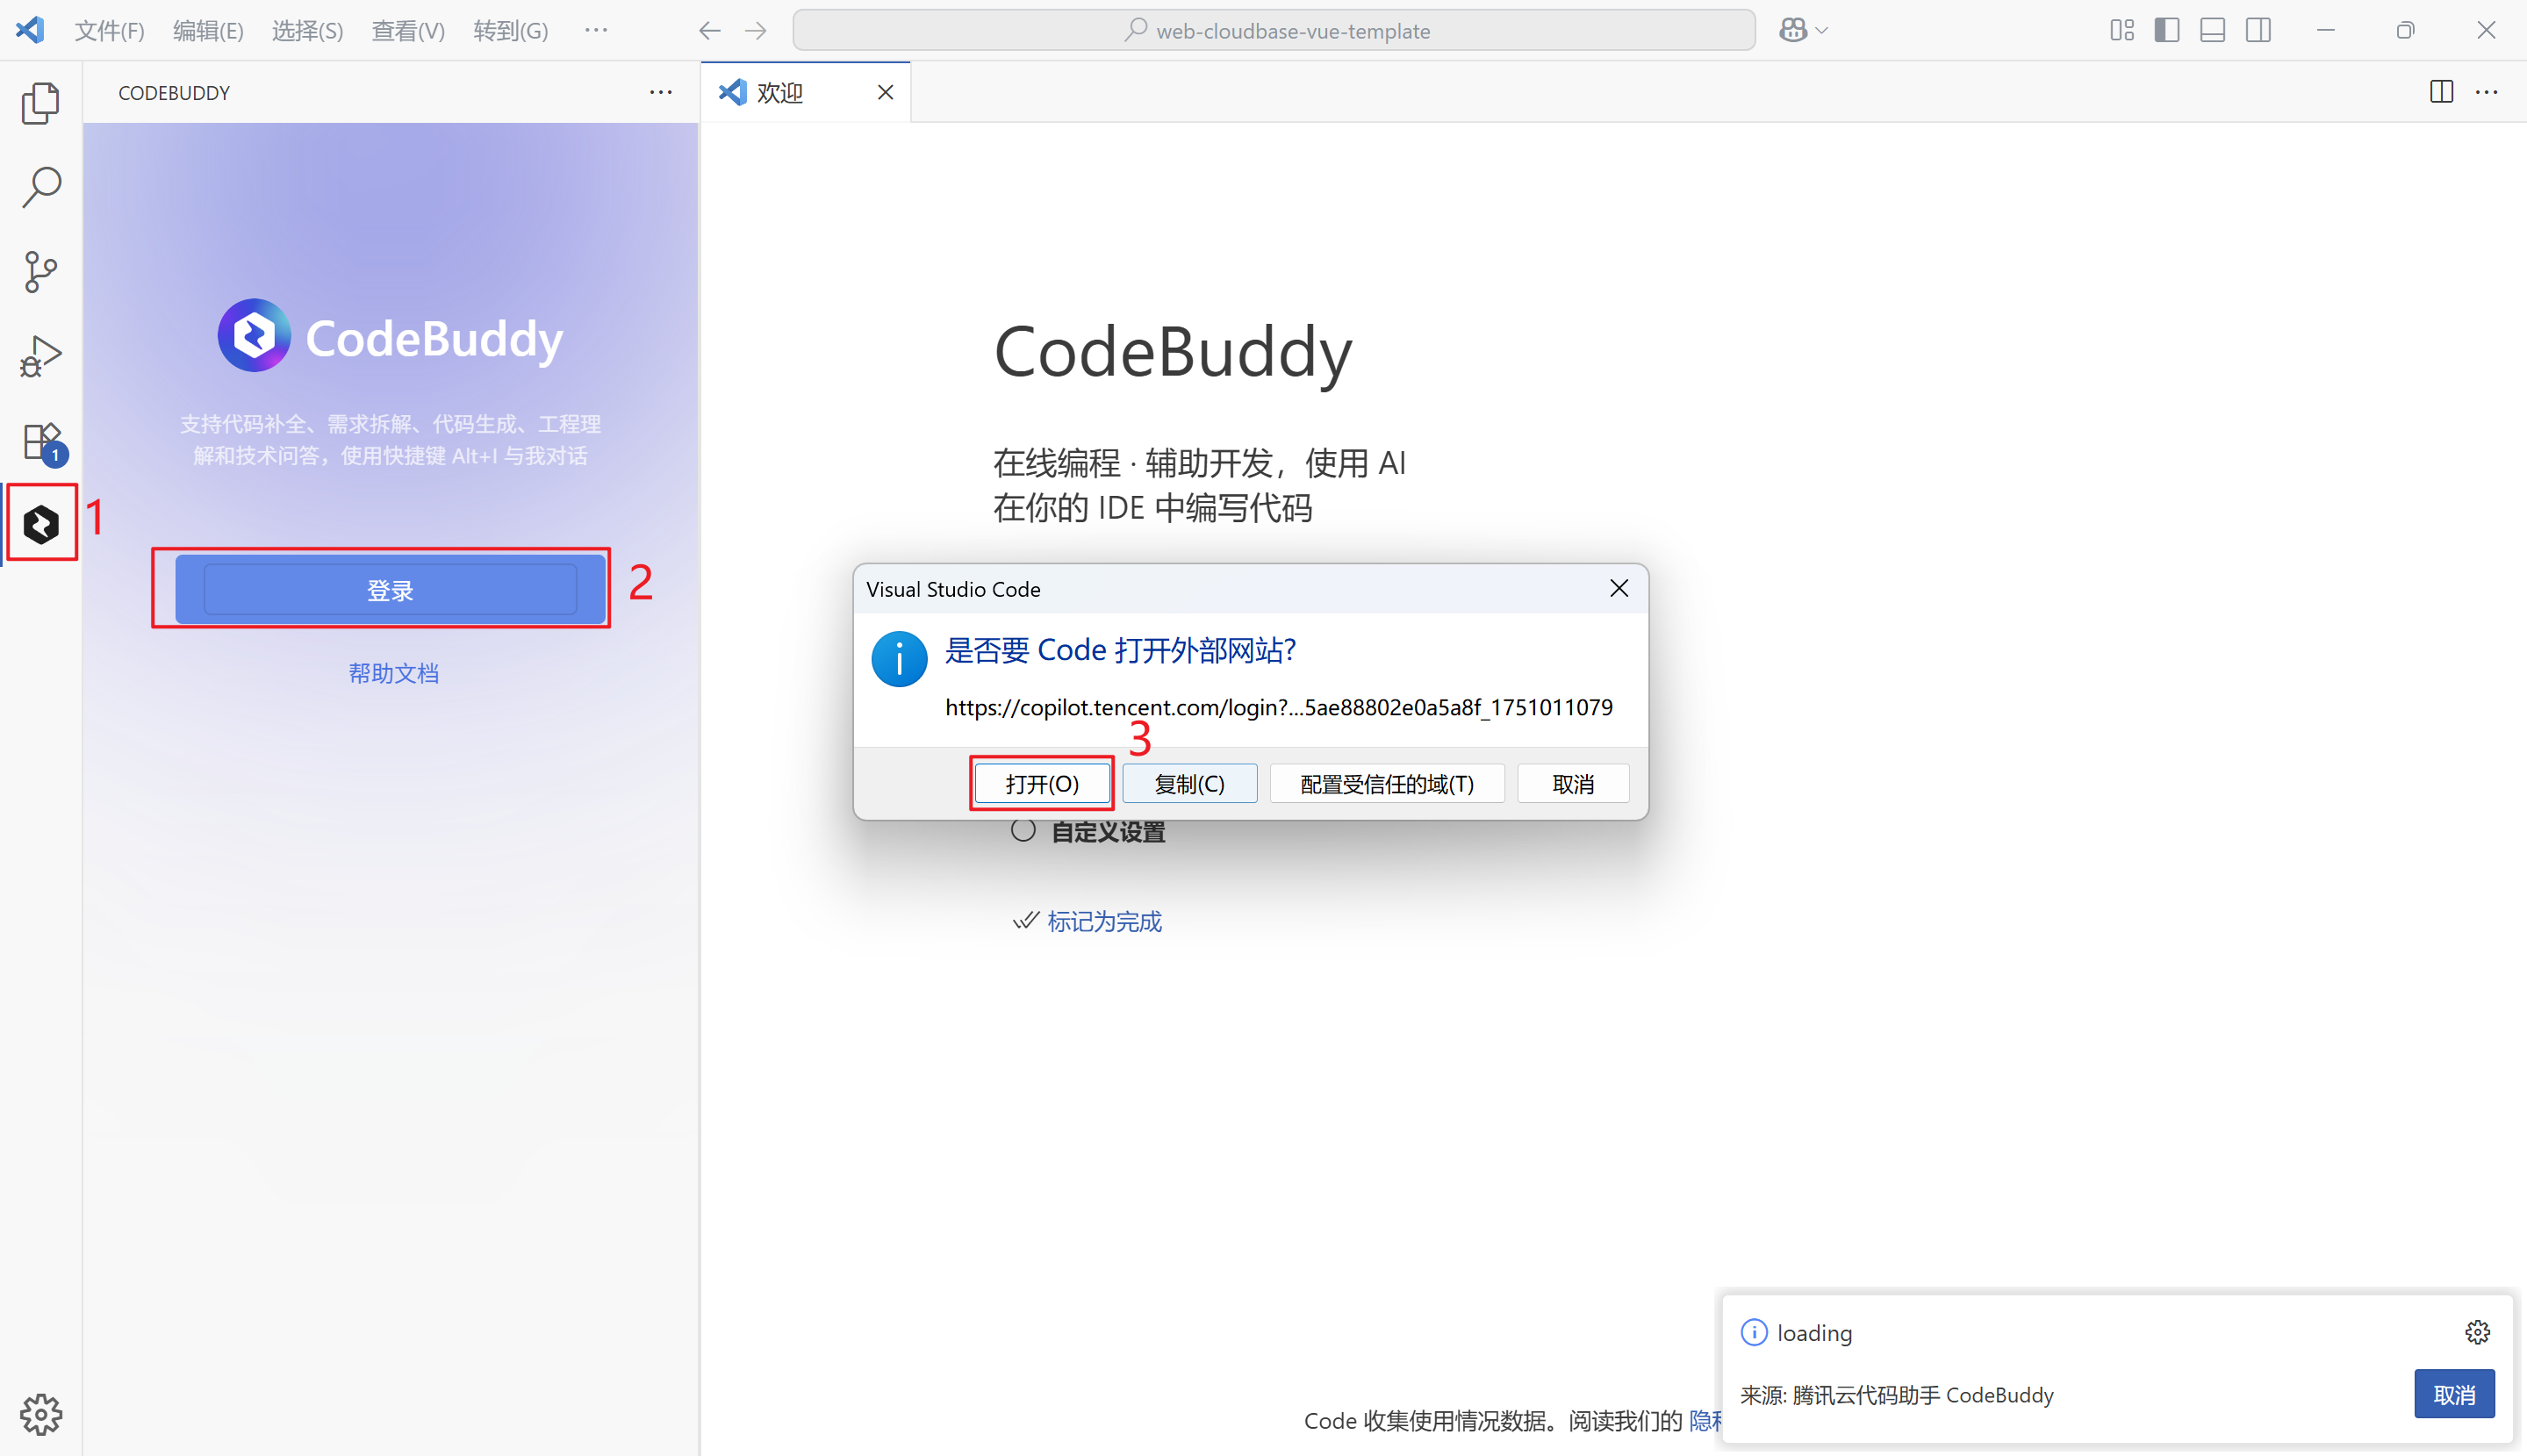Open the Copilot chat icon in title bar

click(1792, 30)
